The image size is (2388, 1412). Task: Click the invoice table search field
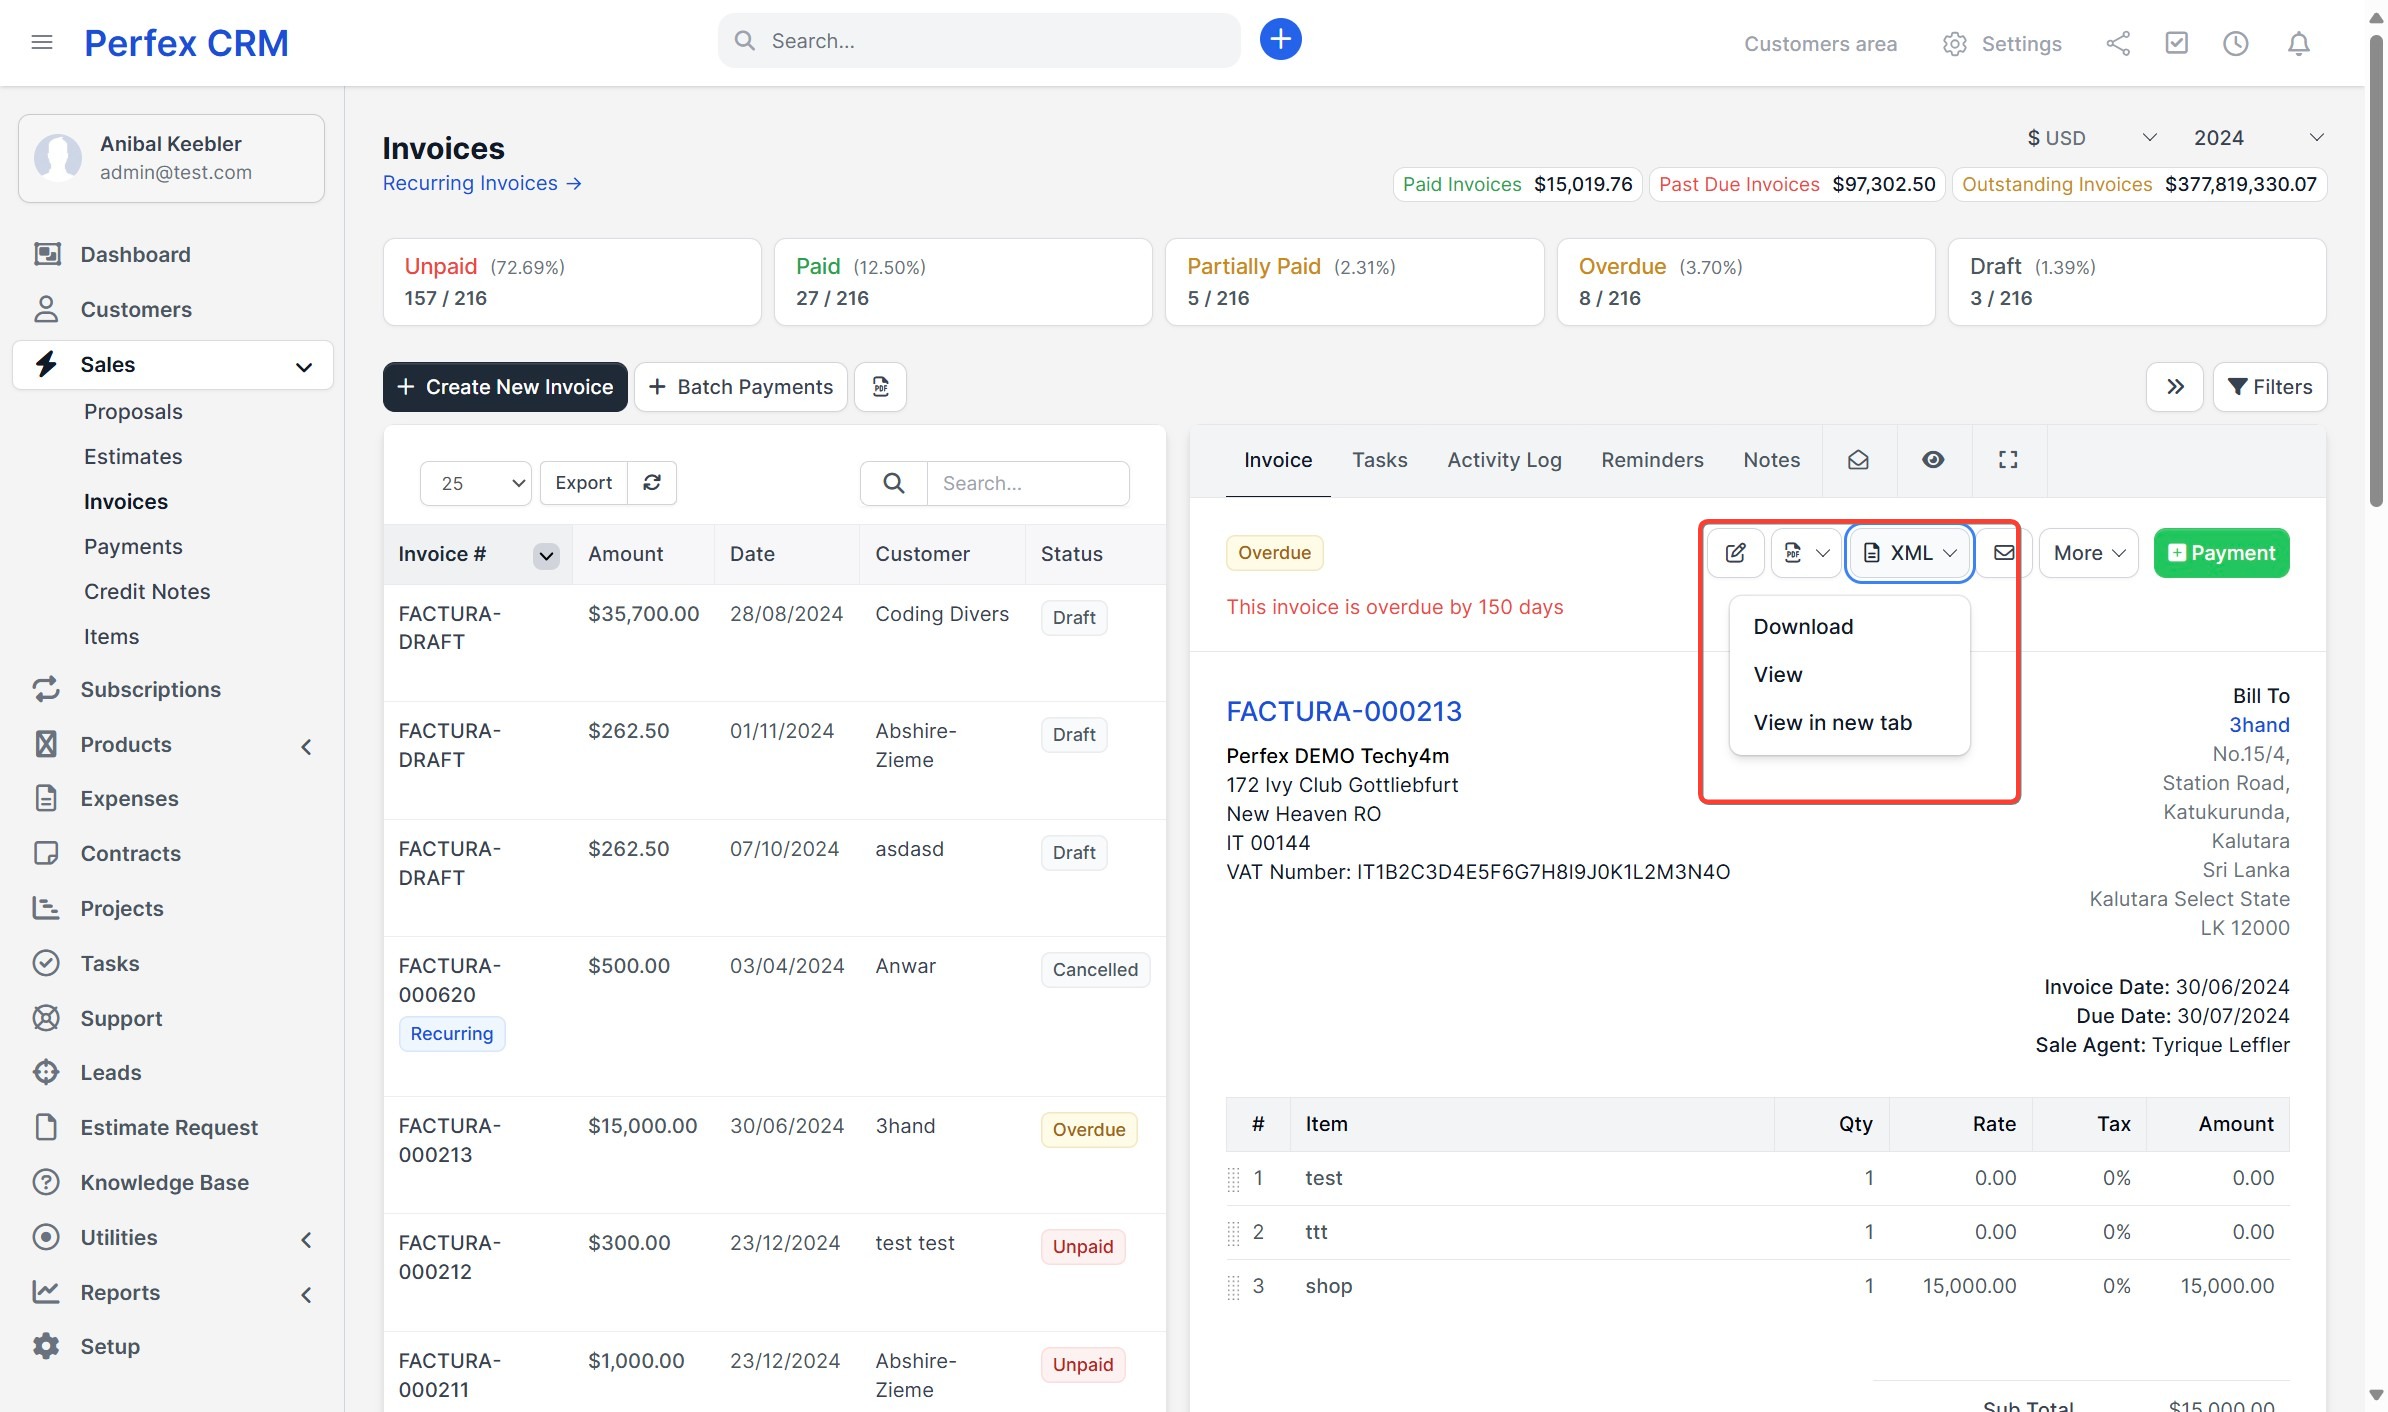1027,483
